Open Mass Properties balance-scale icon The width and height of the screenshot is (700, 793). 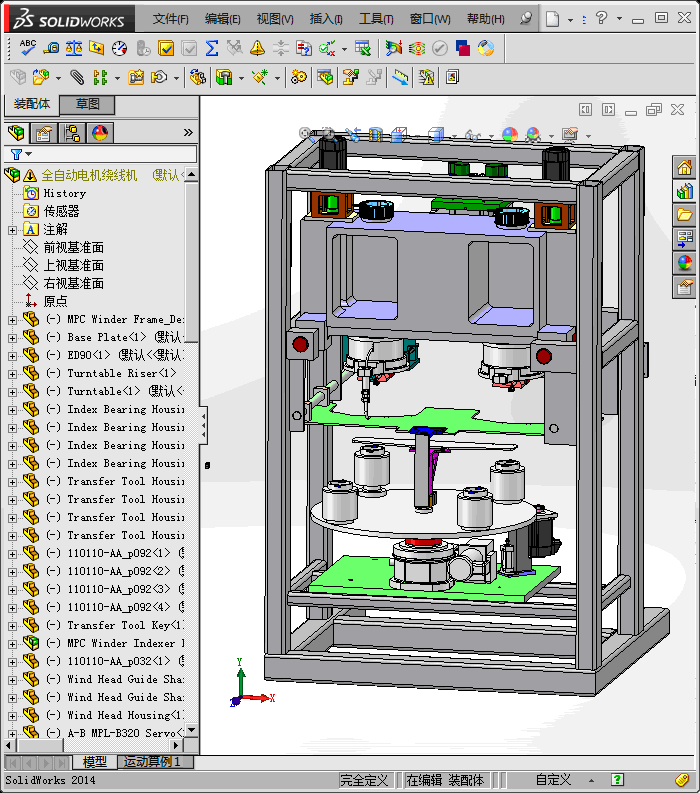point(74,48)
